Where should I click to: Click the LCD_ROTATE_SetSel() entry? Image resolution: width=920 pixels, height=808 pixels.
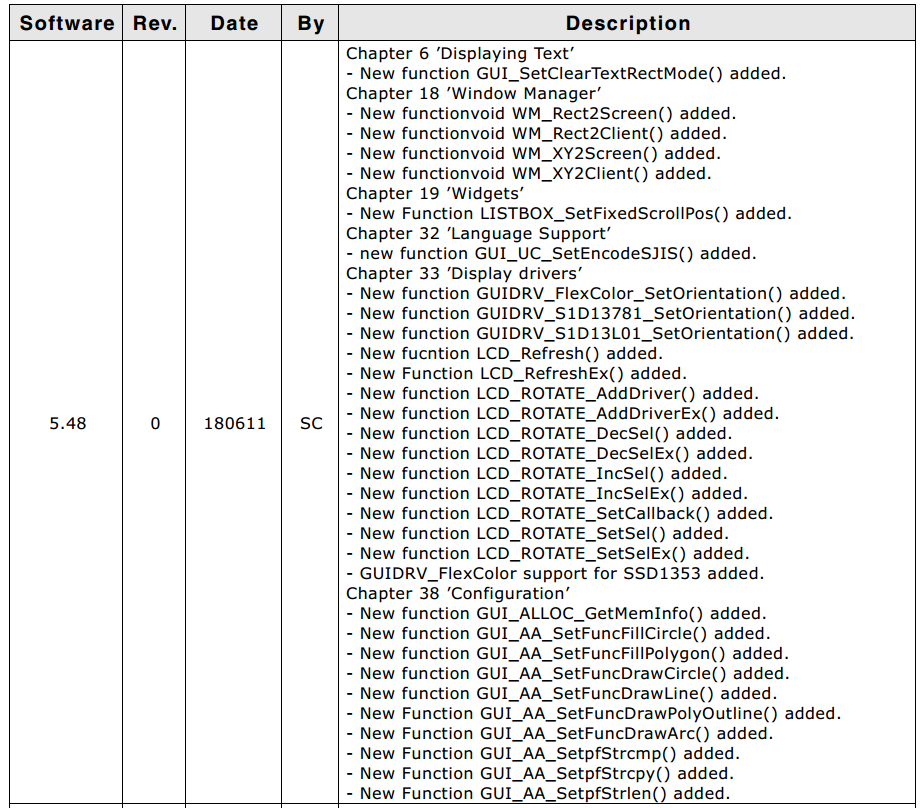537,532
